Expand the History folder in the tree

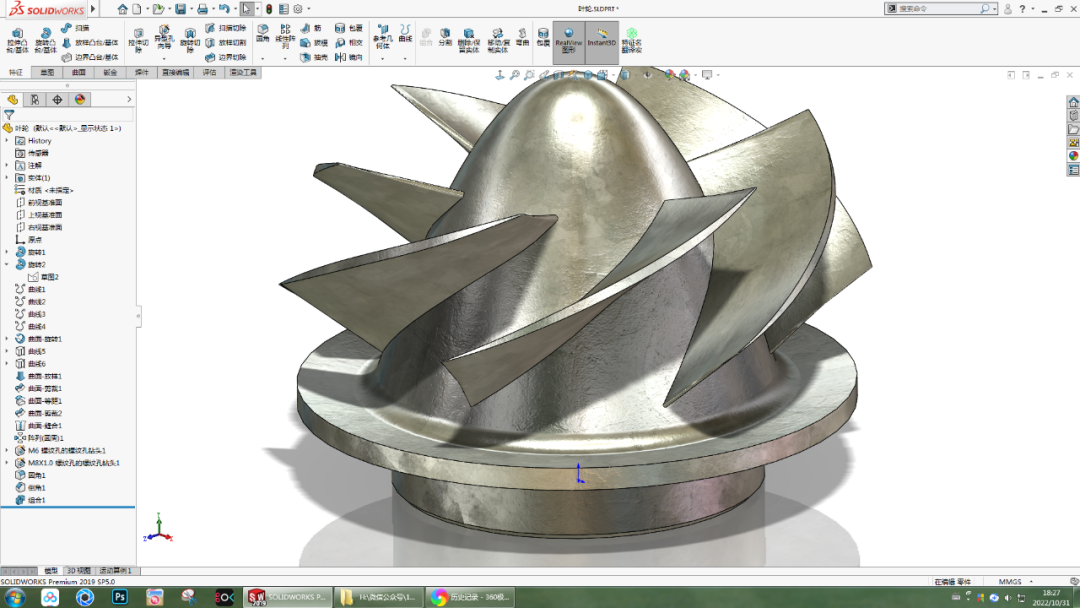pos(6,141)
